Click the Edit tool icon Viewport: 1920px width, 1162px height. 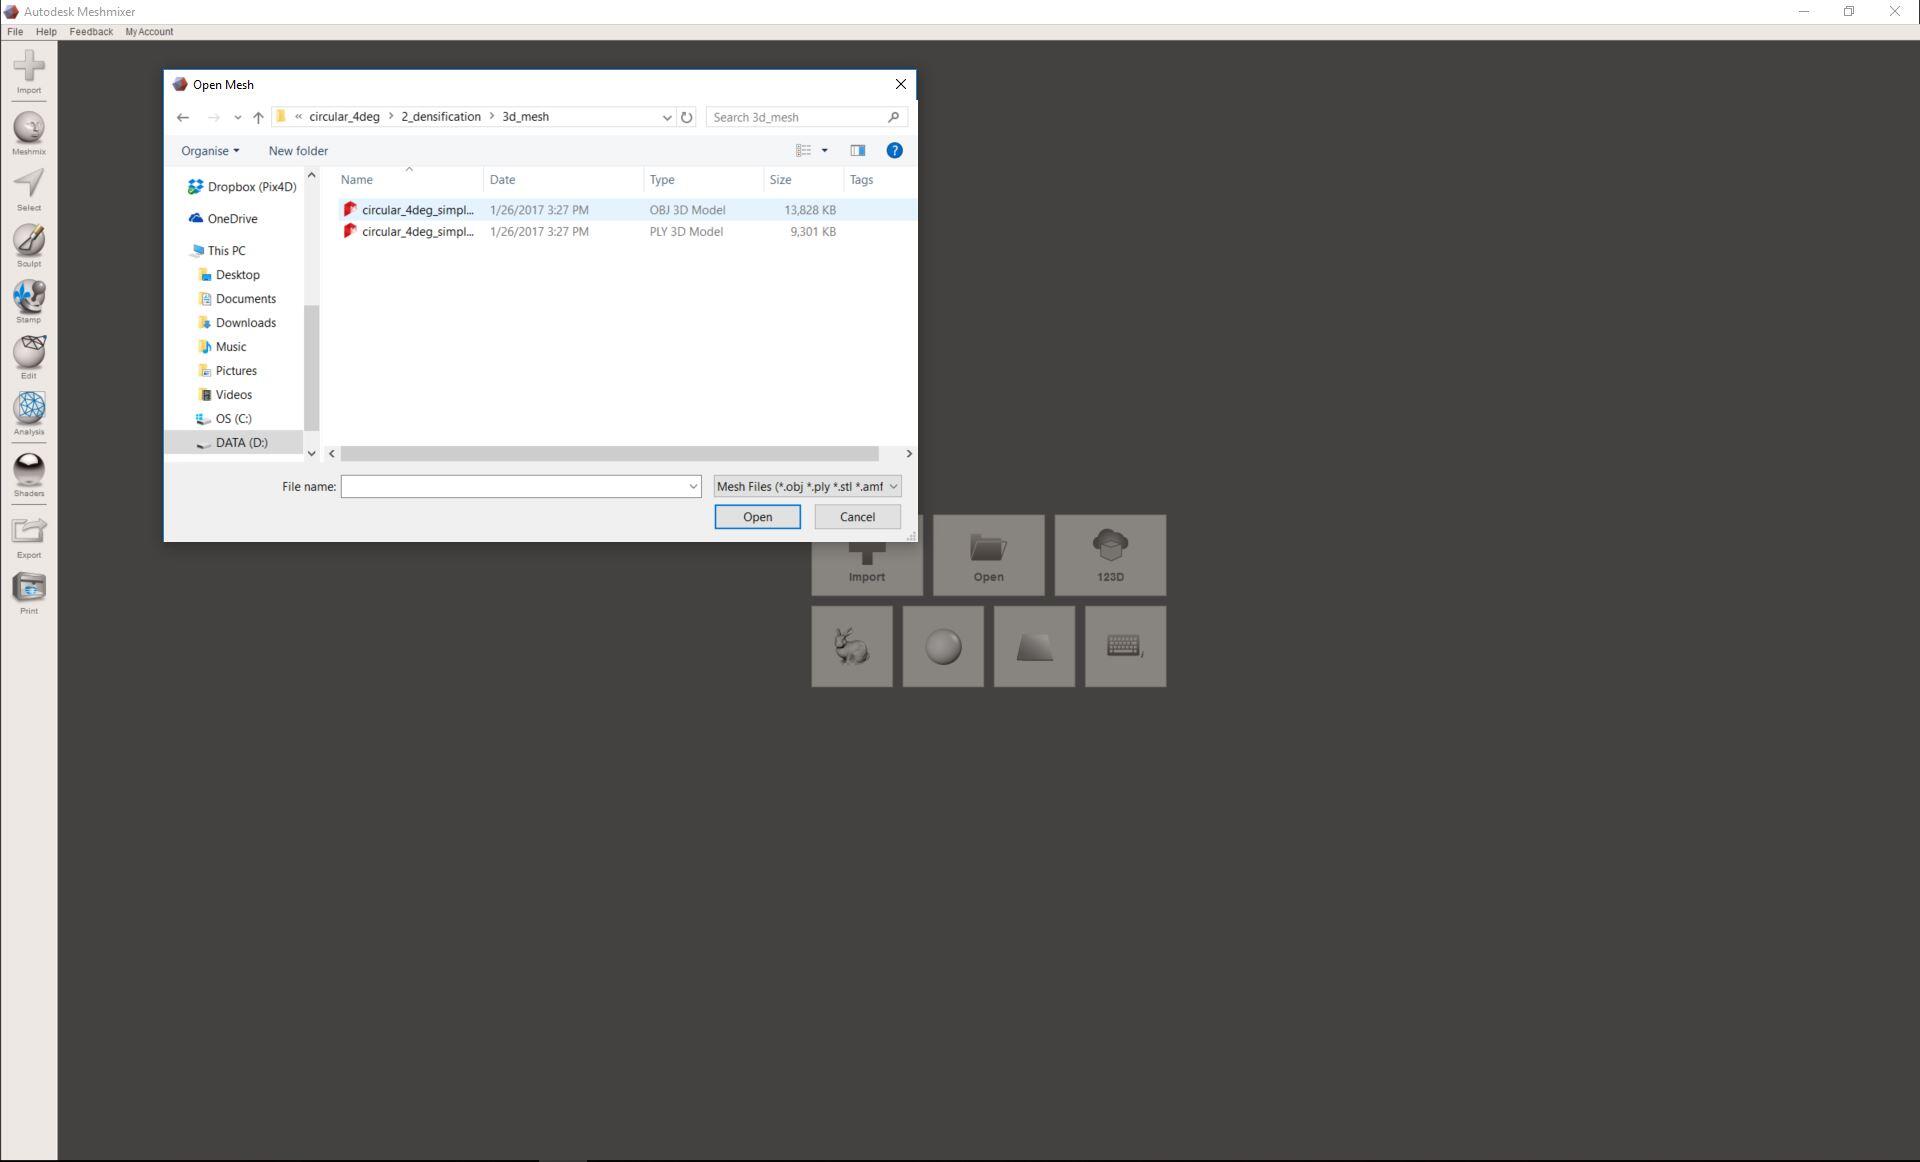[x=29, y=353]
